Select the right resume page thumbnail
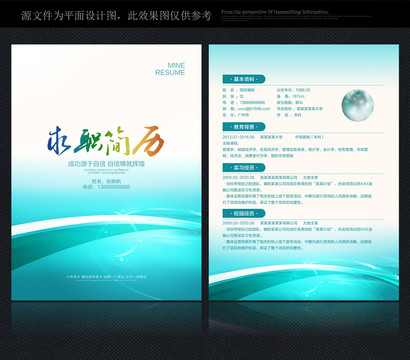 pos(304,172)
